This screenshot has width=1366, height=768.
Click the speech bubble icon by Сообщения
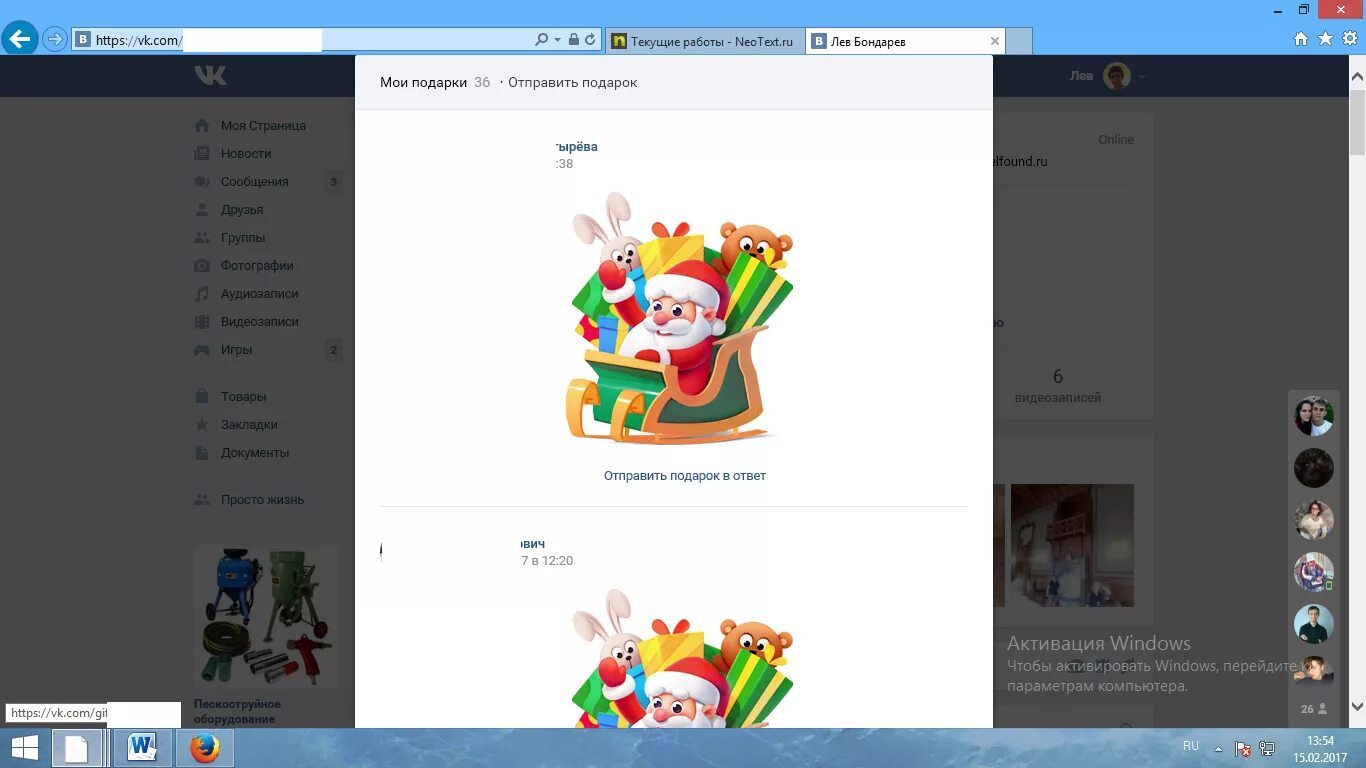(202, 181)
